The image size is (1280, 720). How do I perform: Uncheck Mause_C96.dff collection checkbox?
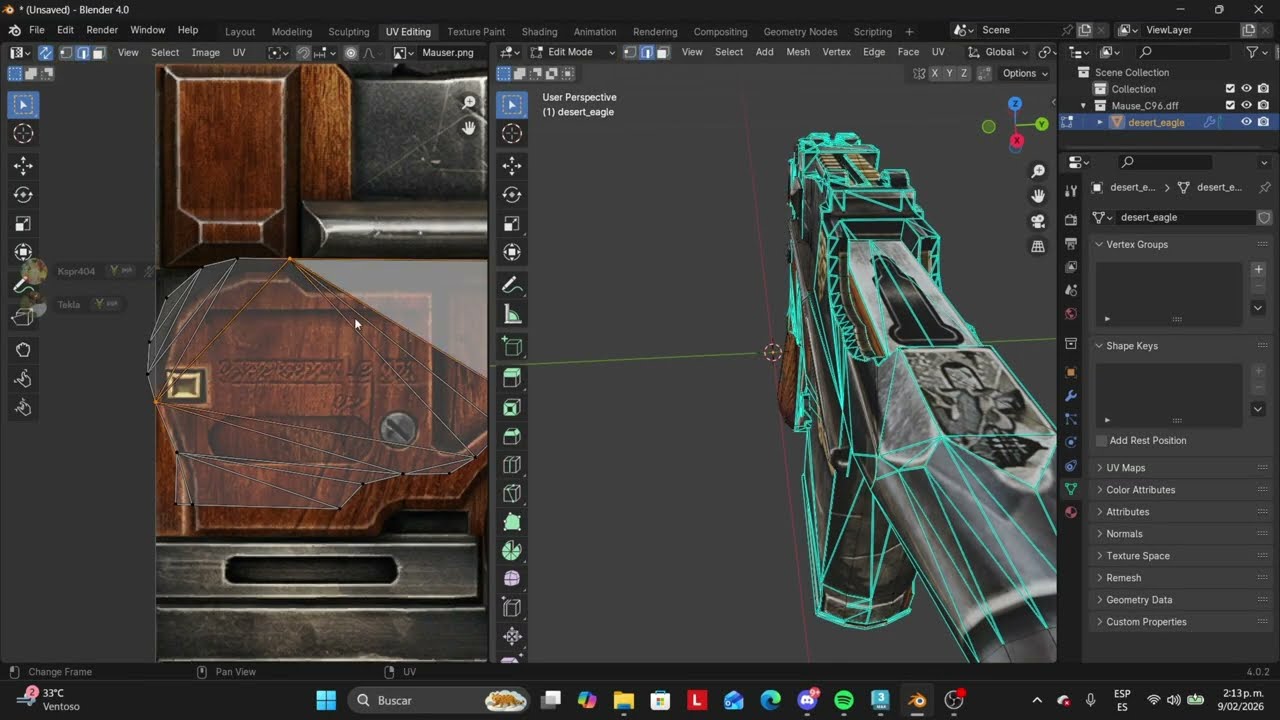[x=1230, y=105]
